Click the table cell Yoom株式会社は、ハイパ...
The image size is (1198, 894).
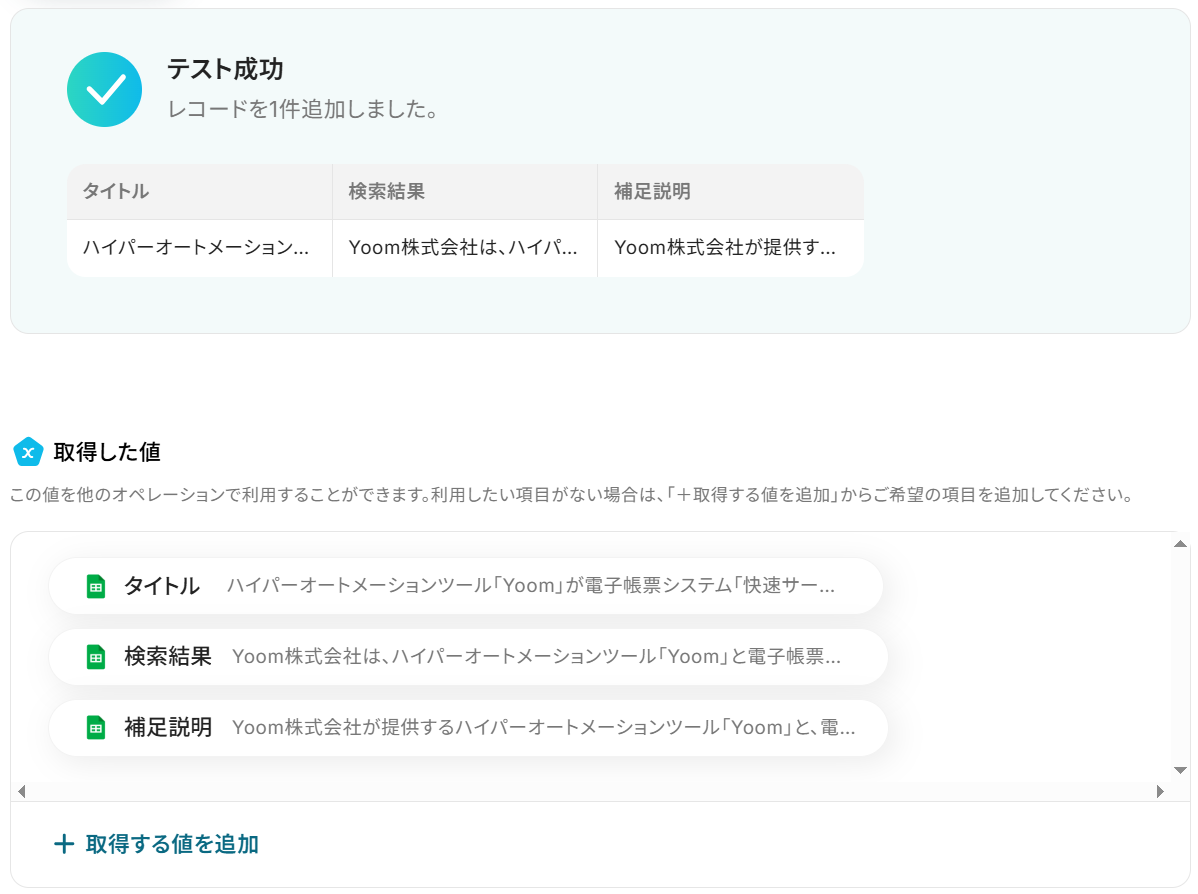coord(465,248)
